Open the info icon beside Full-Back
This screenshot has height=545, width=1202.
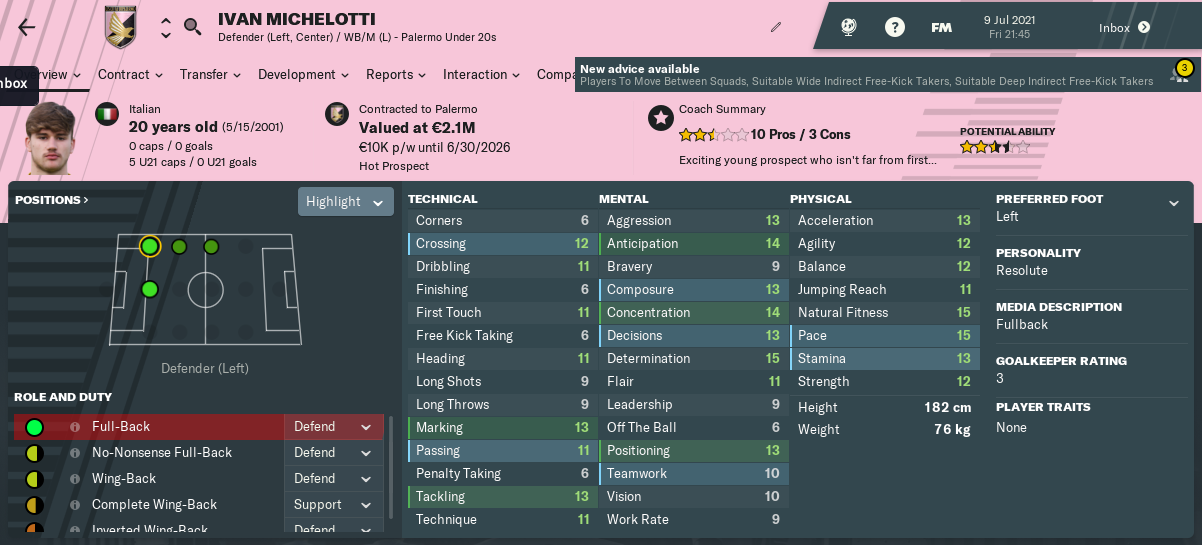point(75,427)
